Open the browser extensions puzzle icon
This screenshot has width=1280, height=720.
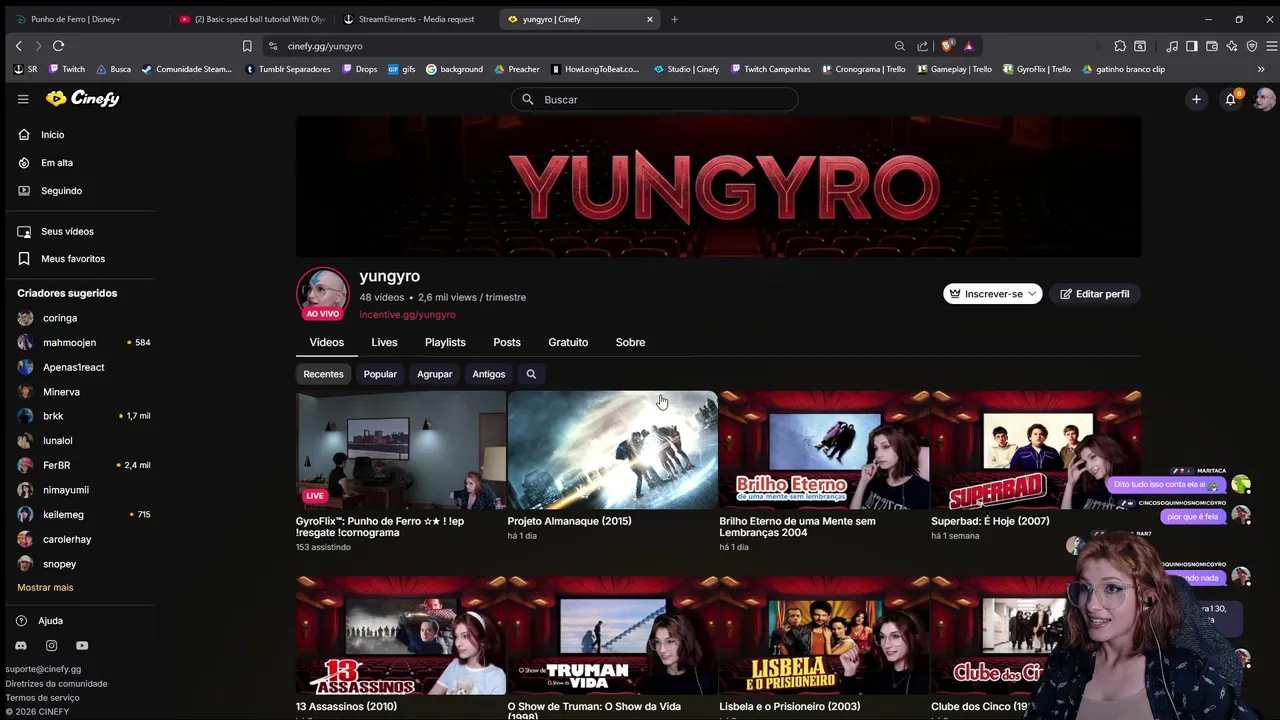click(x=1120, y=46)
